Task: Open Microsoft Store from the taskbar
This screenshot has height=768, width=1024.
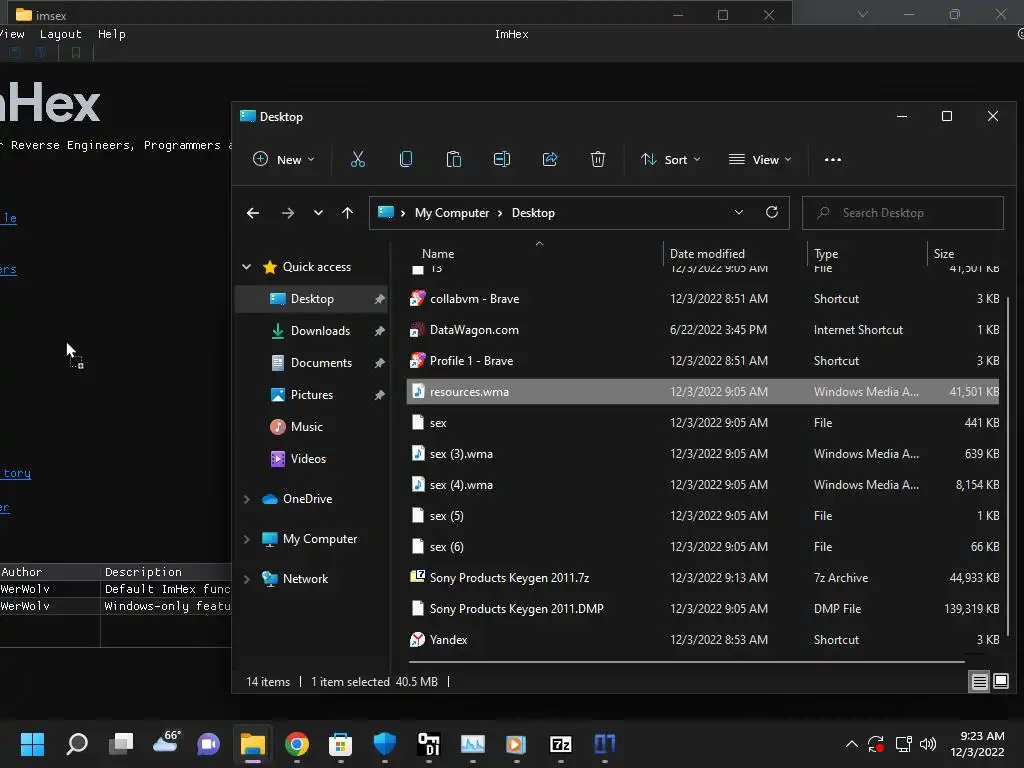Action: point(340,744)
